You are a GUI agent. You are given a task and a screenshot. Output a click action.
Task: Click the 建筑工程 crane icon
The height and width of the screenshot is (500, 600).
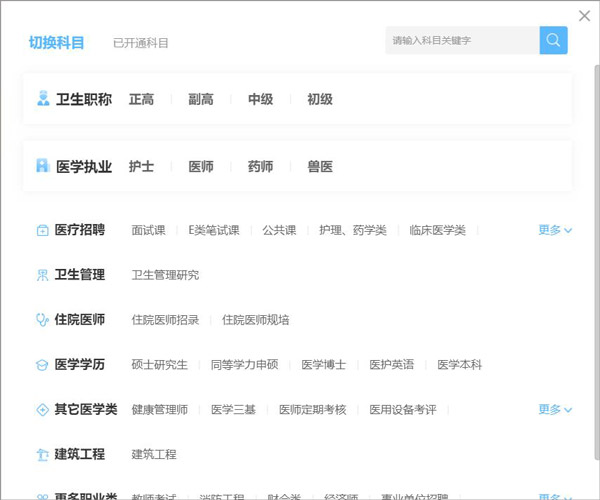tap(42, 454)
